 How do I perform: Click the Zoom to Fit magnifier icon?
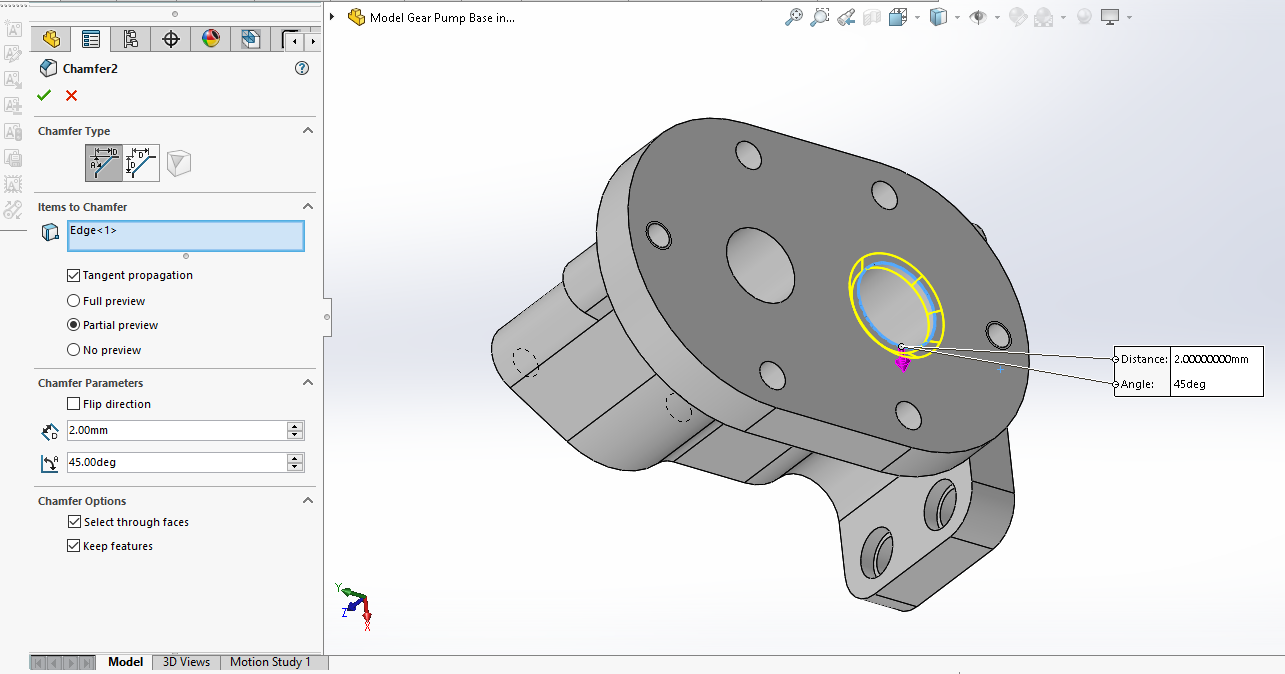coord(794,17)
